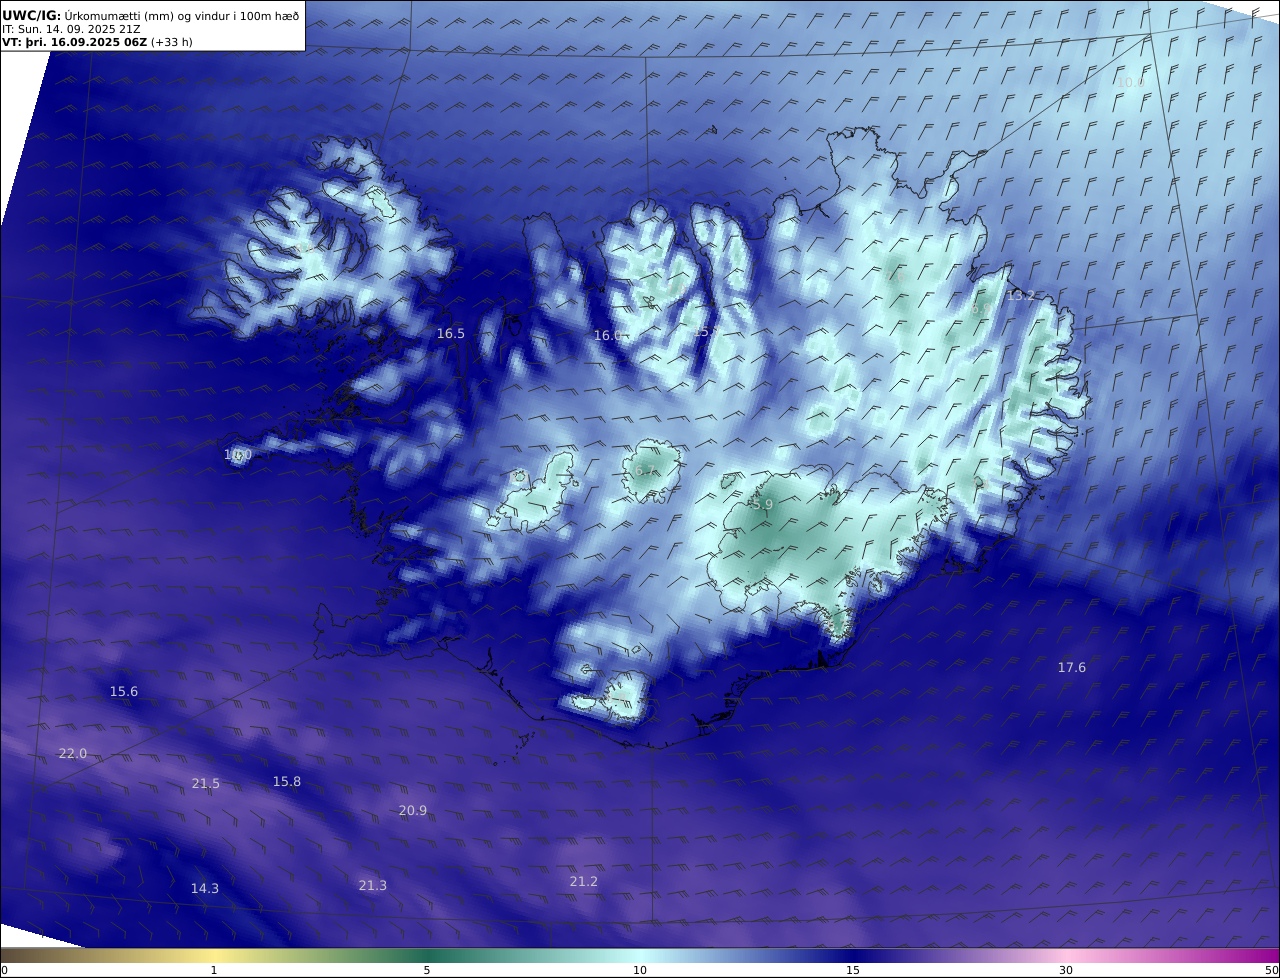Image resolution: width=1280 pixels, height=978 pixels.
Task: Click the 1 tick on the color scale
Action: (x=214, y=970)
